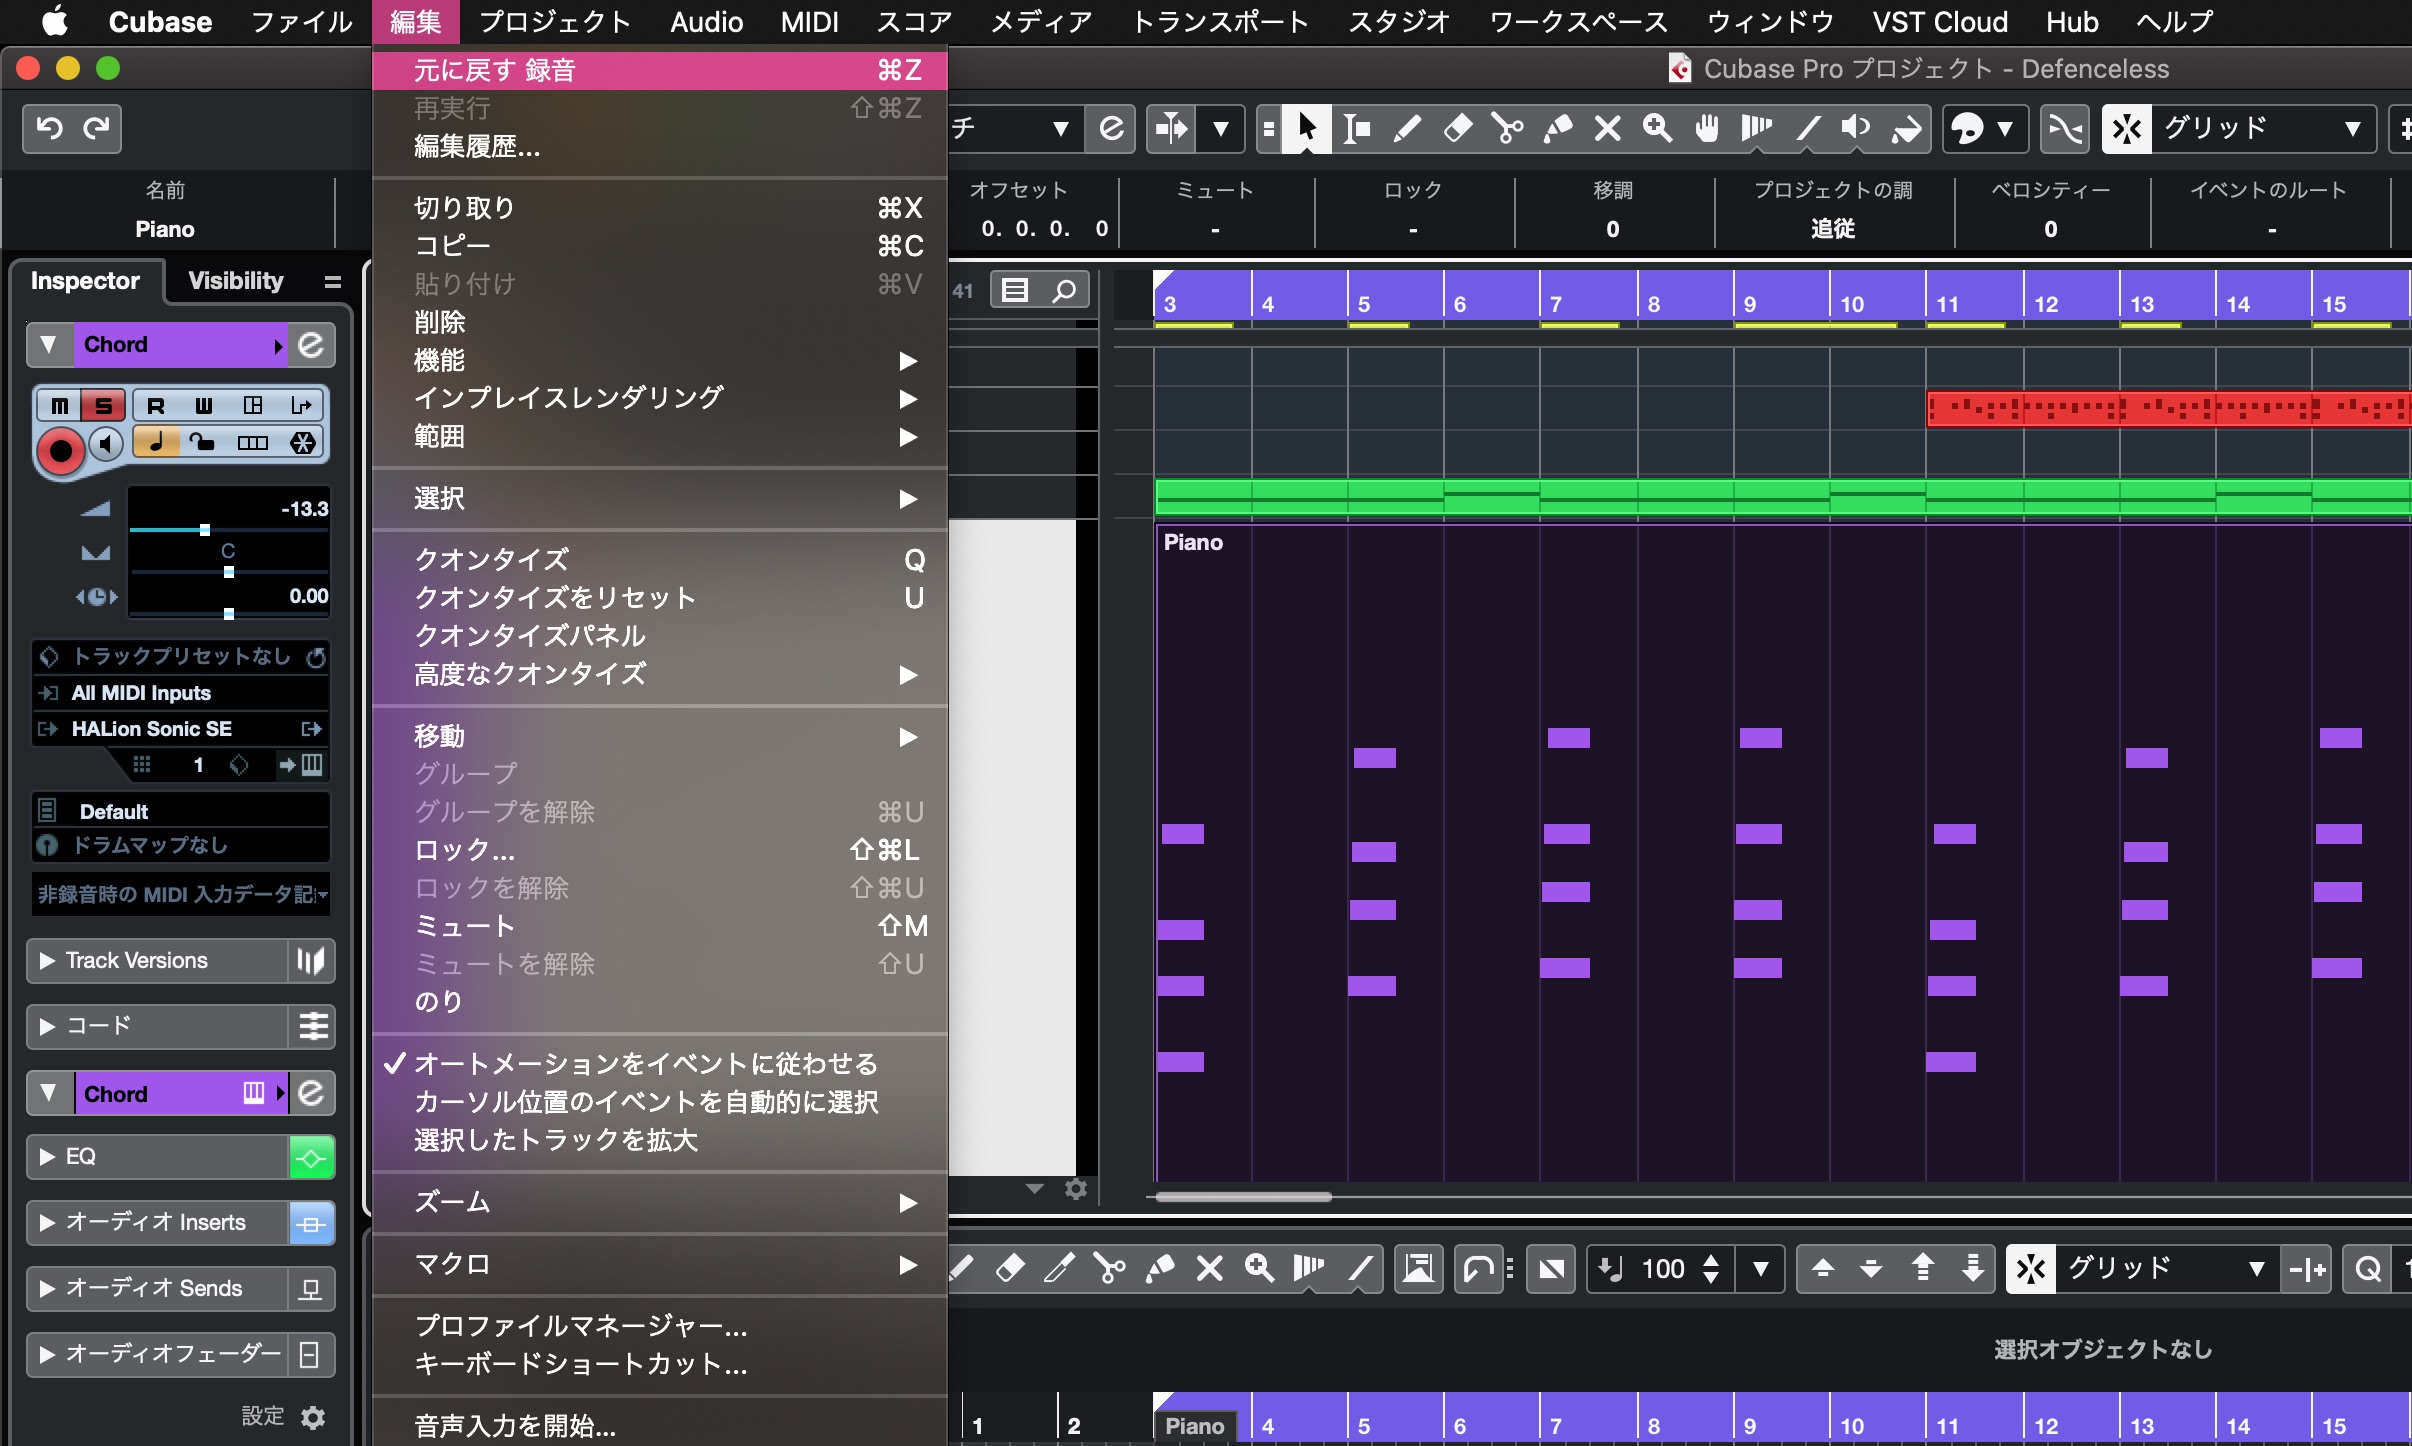Select the Draw pencil tool in top toolbar
This screenshot has width=2412, height=1446.
coord(1406,128)
